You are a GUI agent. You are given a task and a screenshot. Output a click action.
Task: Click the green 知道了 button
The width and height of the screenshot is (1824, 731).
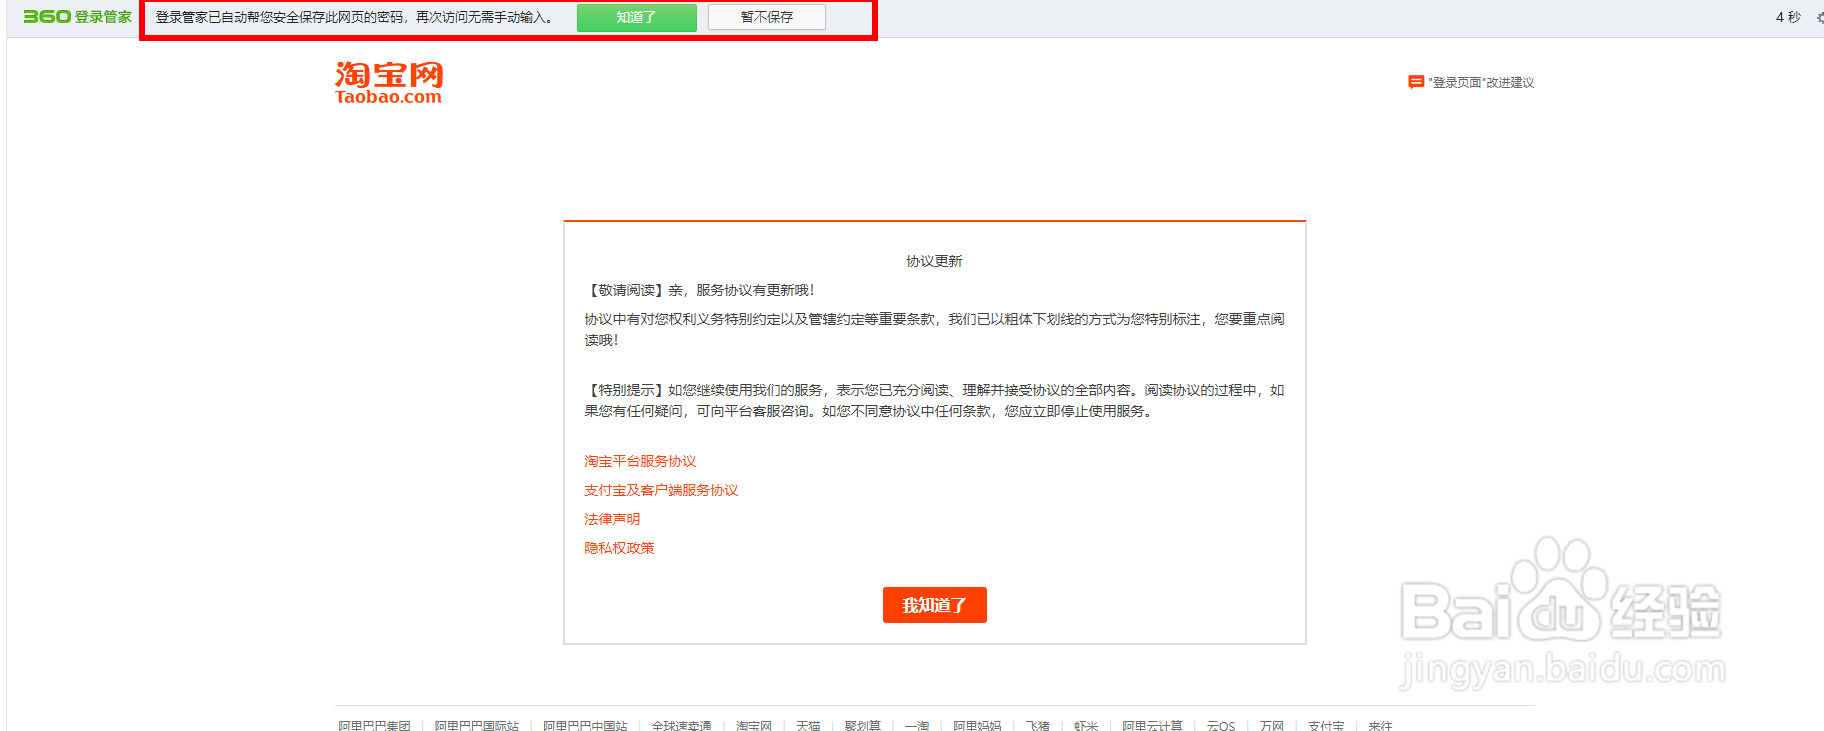coord(636,17)
